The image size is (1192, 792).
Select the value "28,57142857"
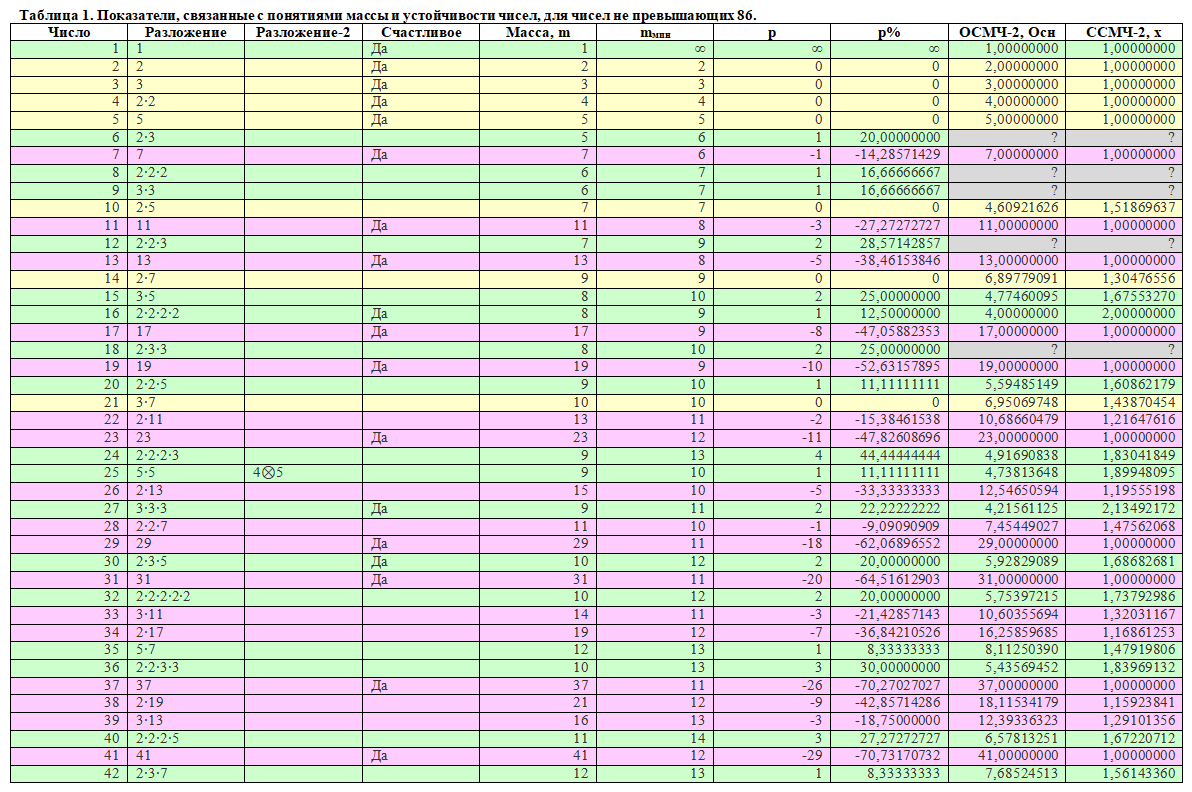(x=901, y=243)
